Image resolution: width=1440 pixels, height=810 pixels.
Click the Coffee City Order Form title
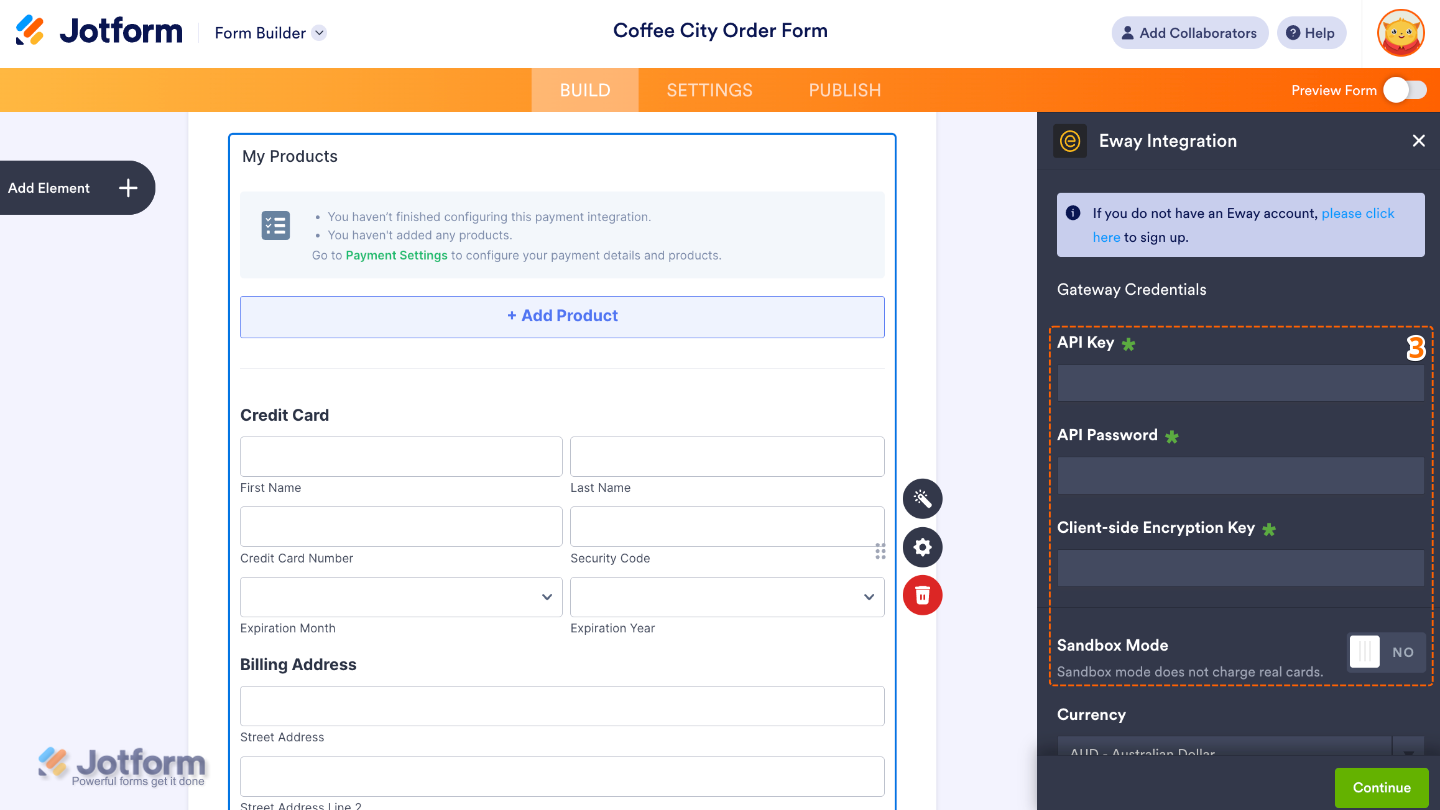coord(720,31)
